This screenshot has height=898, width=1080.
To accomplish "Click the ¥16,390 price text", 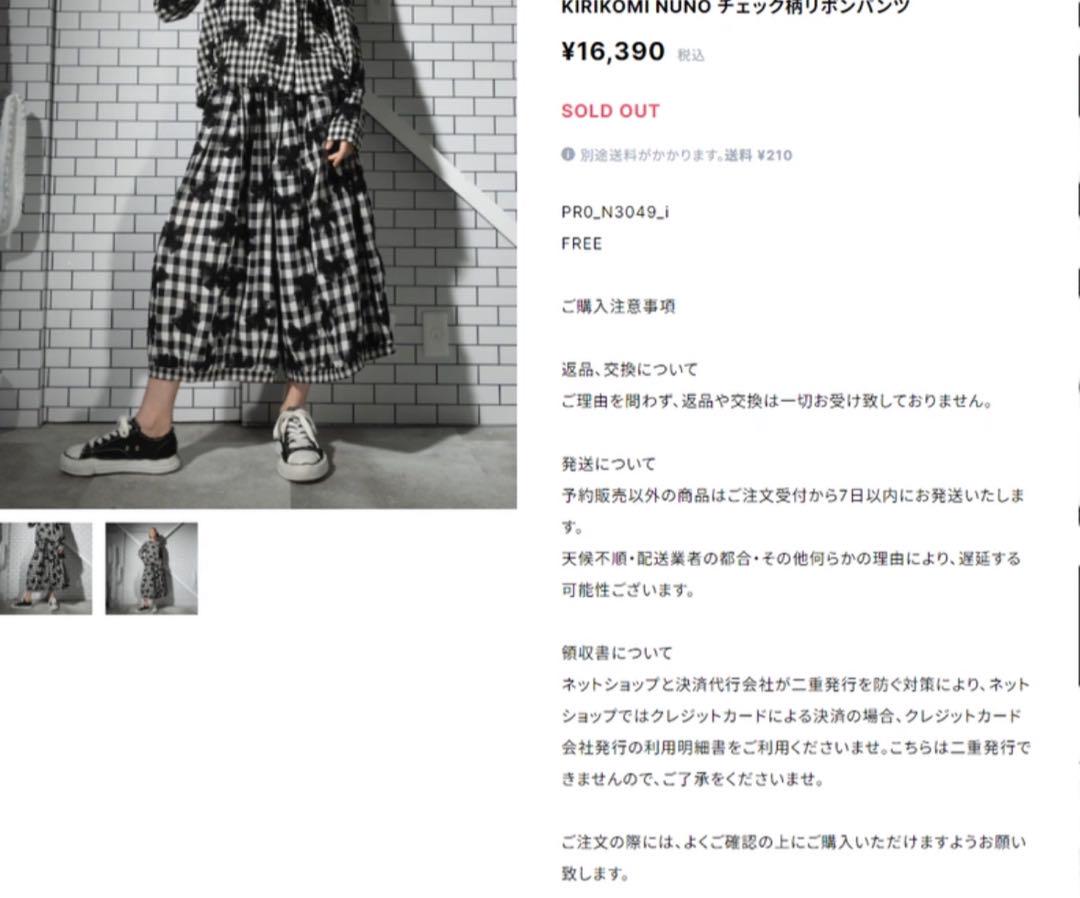I will [x=614, y=52].
